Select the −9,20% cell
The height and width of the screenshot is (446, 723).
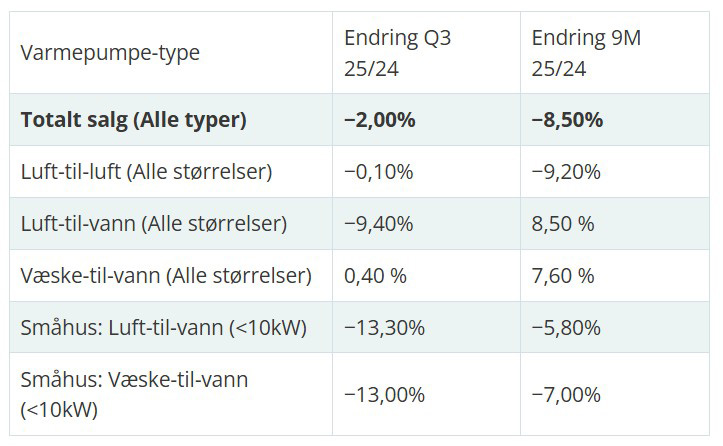click(x=566, y=172)
